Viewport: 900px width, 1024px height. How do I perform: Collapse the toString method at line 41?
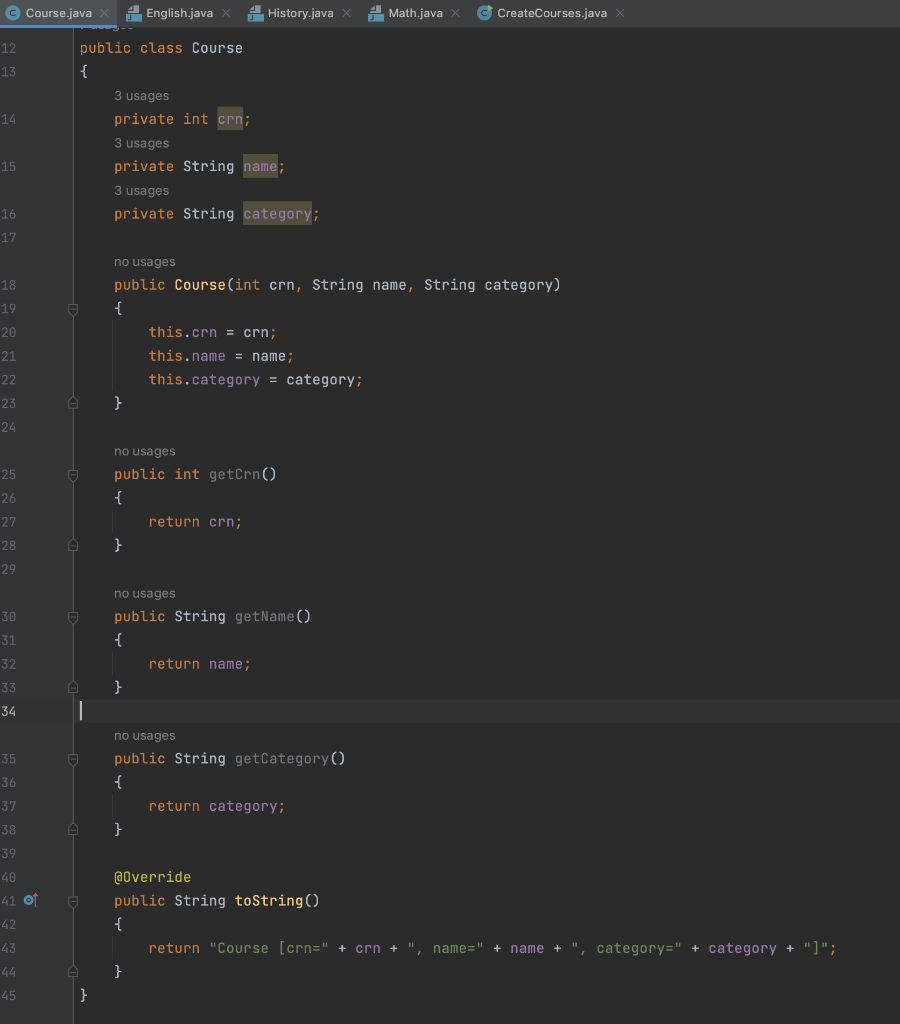coord(73,901)
